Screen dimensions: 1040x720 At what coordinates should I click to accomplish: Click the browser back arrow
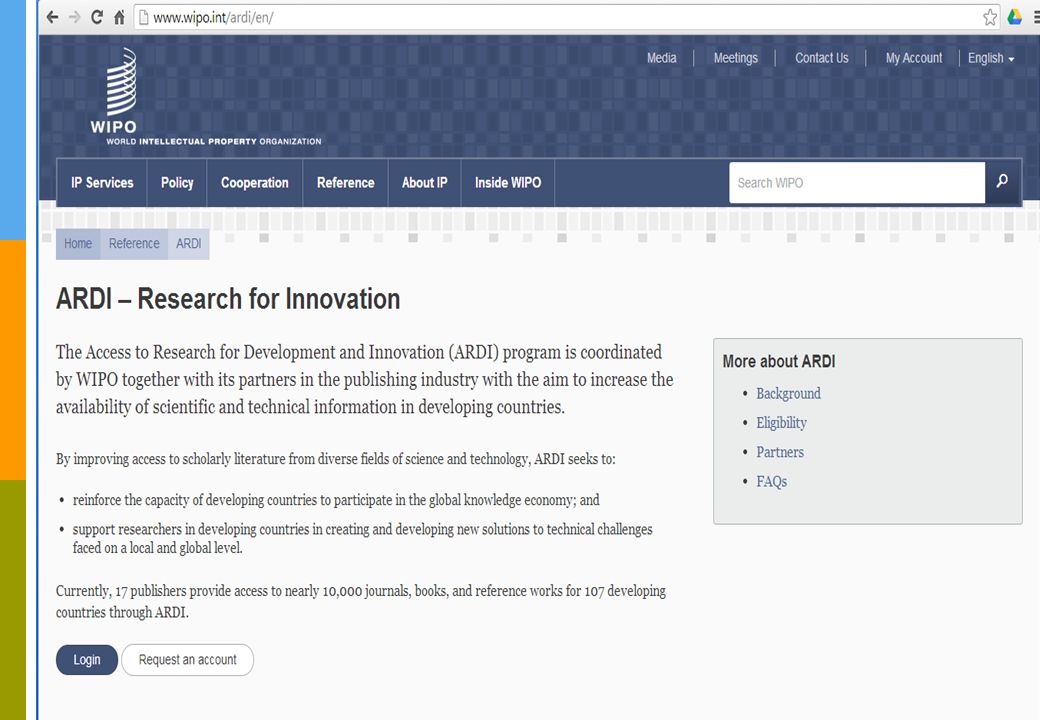52,17
